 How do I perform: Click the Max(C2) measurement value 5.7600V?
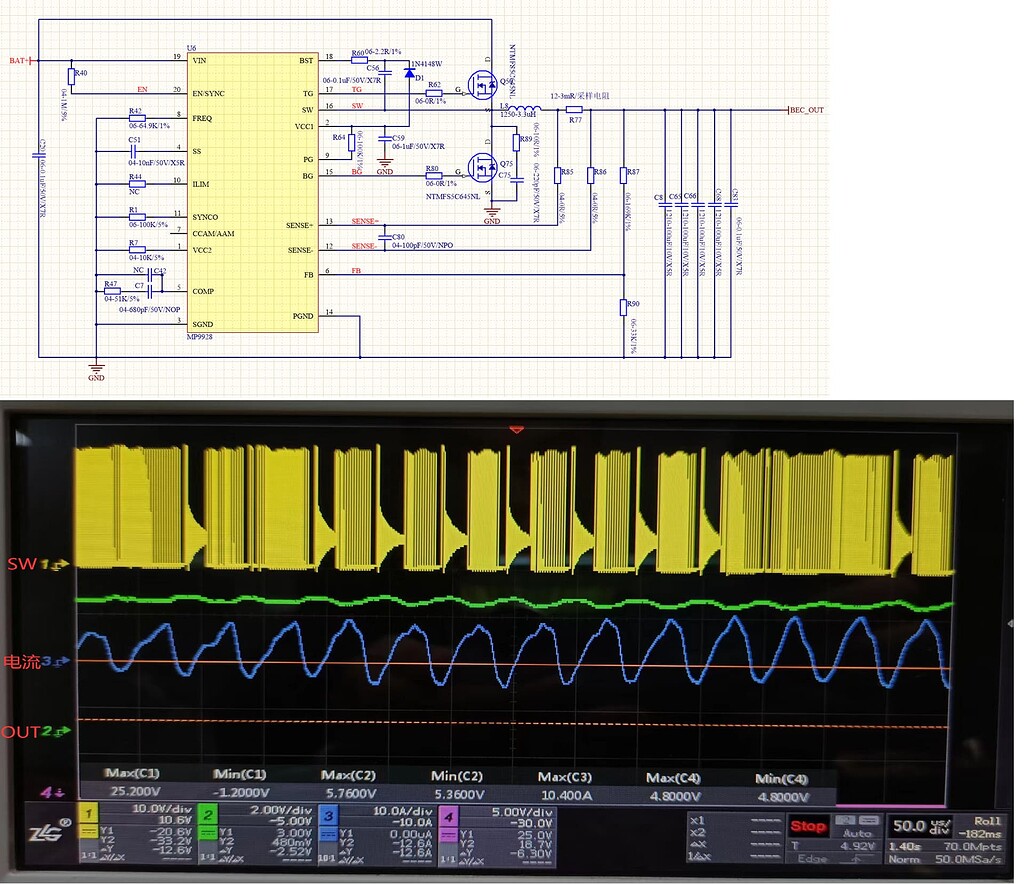(x=351, y=793)
